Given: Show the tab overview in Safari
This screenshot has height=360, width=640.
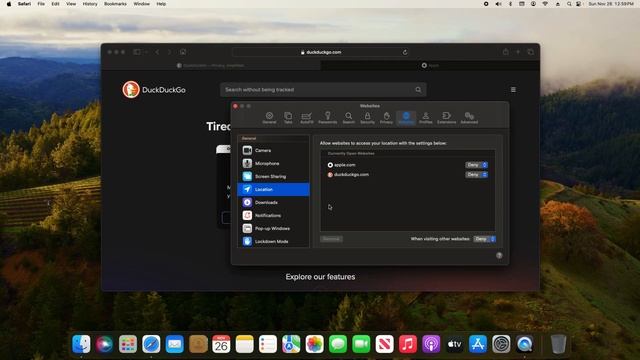Looking at the screenshot, I should click(x=531, y=52).
